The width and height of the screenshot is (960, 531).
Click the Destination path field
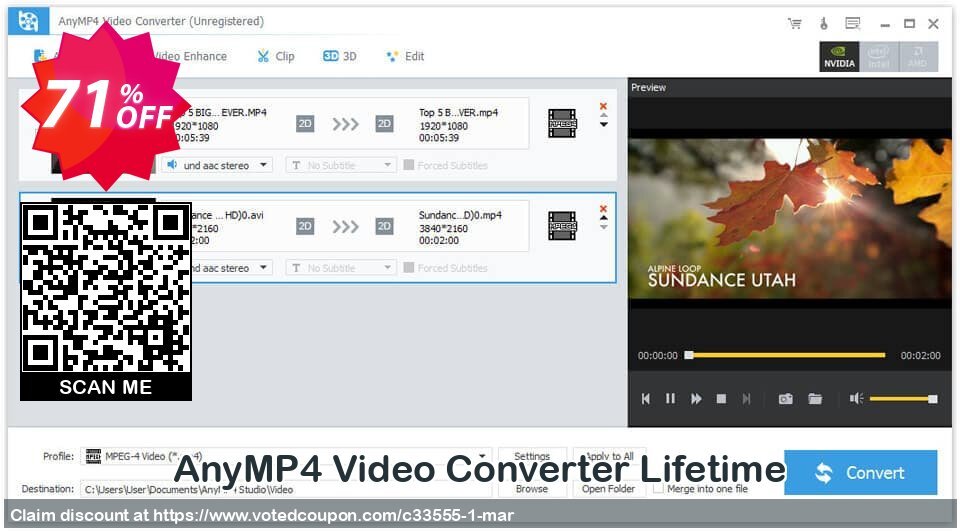(x=286, y=489)
